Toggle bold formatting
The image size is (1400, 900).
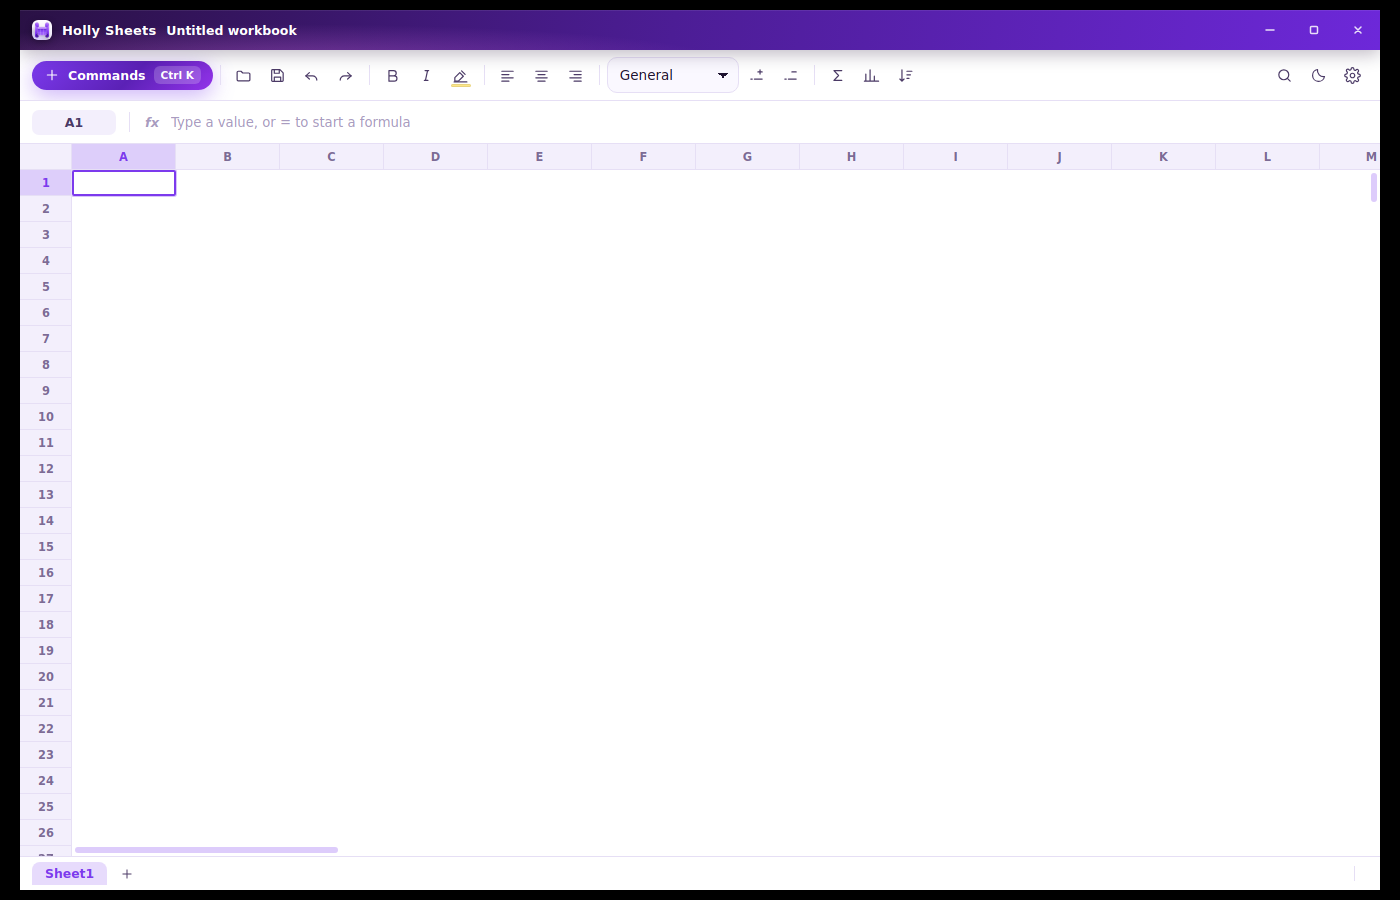[x=393, y=76]
